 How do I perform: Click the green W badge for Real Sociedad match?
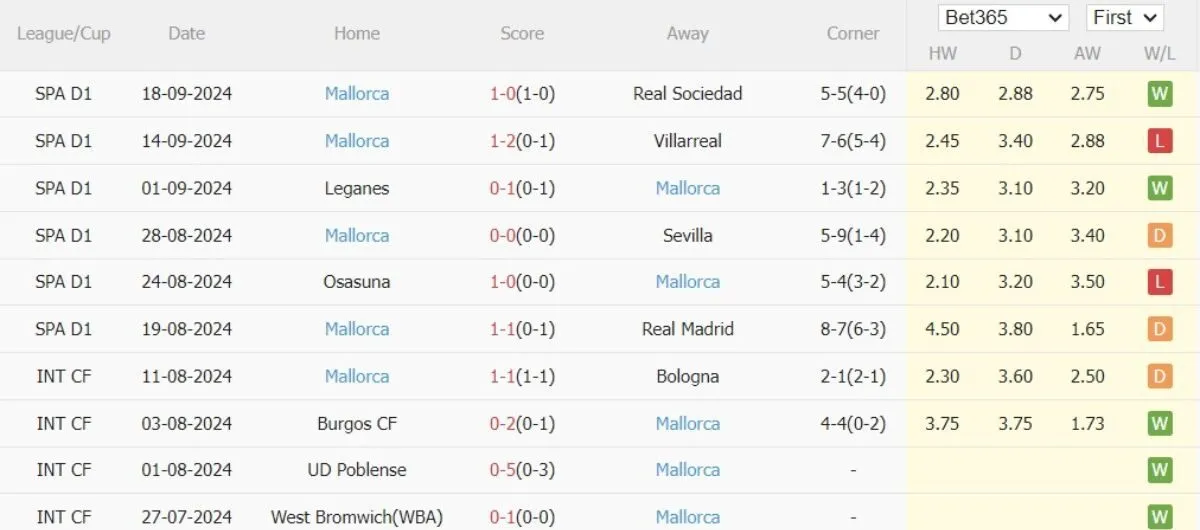(1159, 94)
